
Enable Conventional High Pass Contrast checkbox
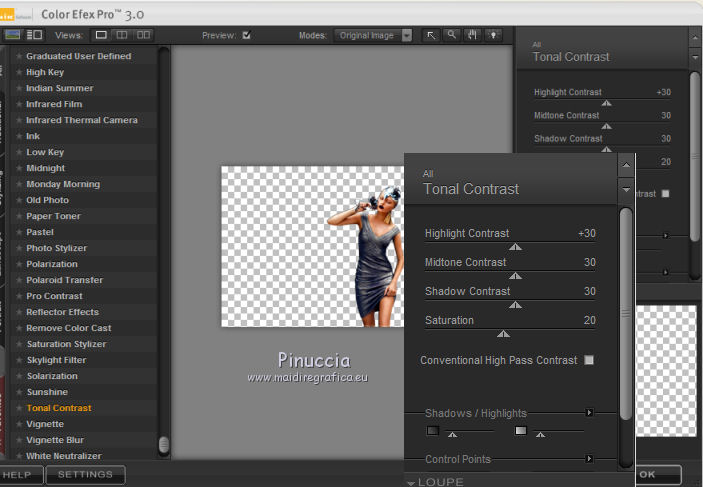pos(589,360)
